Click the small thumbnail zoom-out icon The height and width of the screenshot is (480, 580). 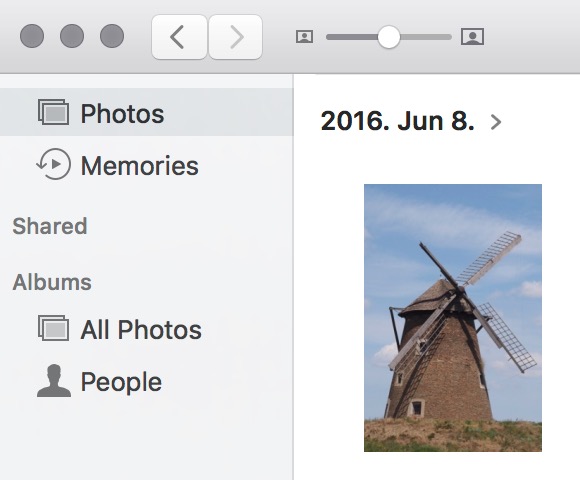[x=304, y=37]
